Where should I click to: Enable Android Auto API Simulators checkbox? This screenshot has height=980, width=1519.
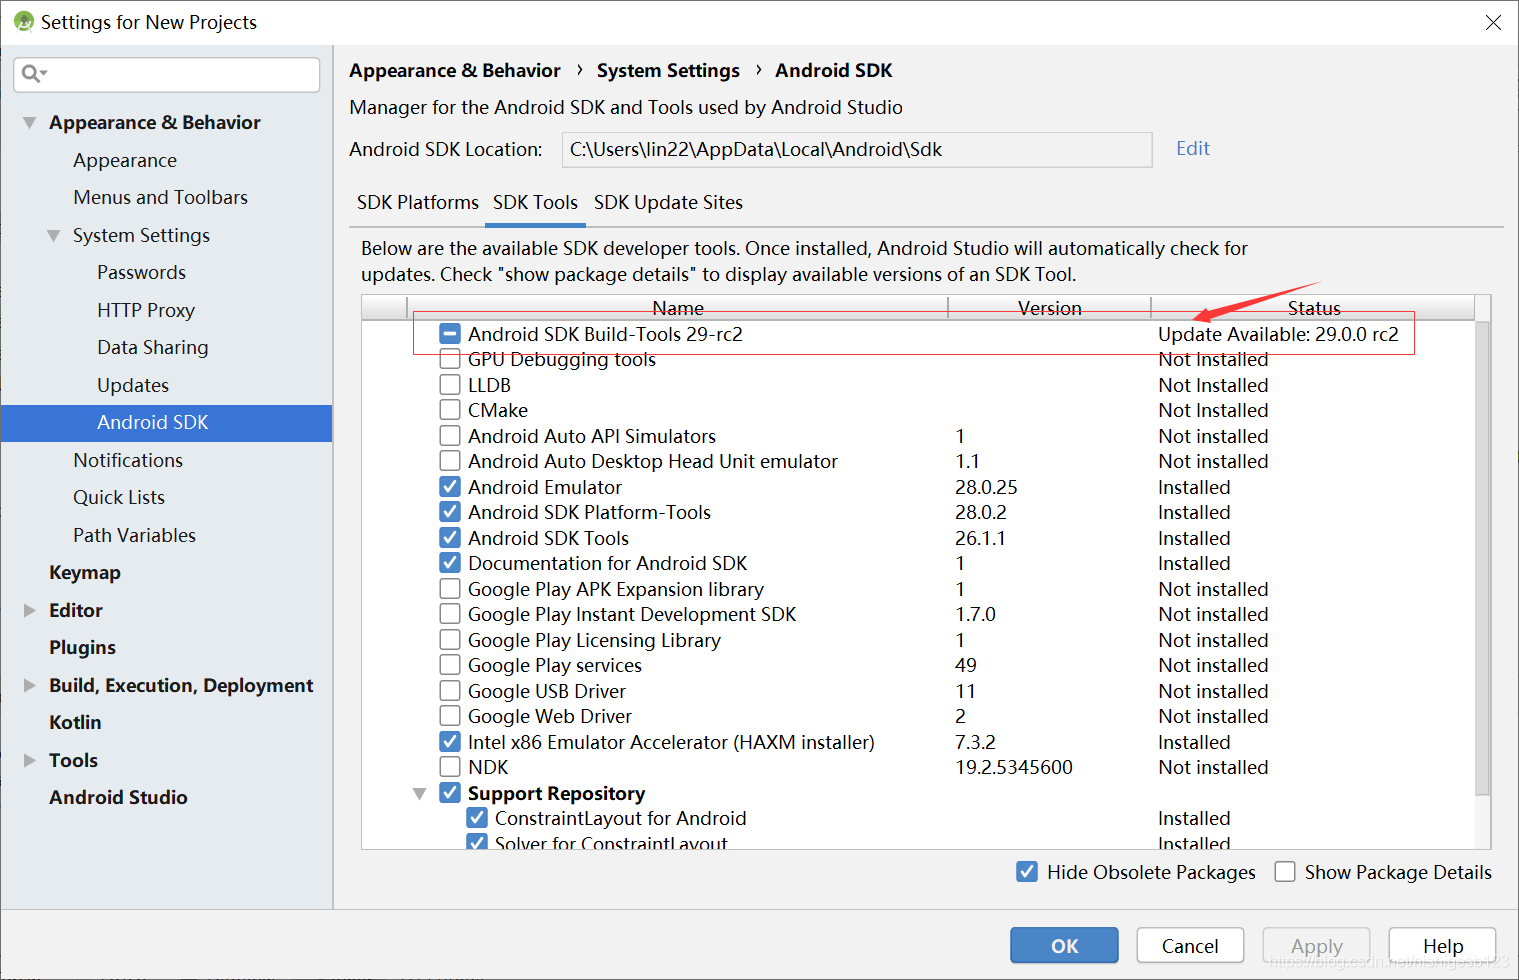(450, 436)
